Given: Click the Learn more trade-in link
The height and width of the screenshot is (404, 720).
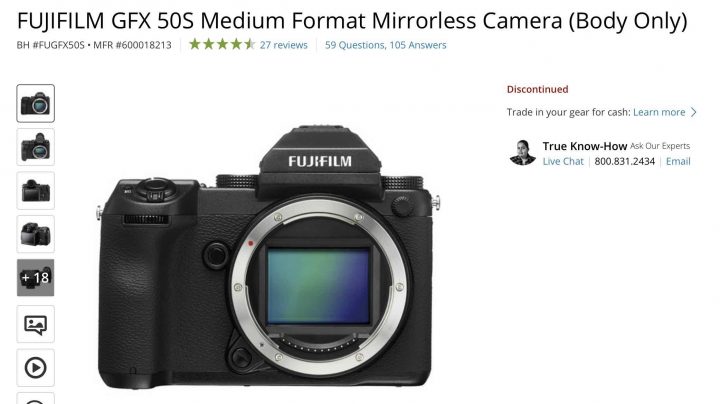Looking at the screenshot, I should click(x=659, y=112).
